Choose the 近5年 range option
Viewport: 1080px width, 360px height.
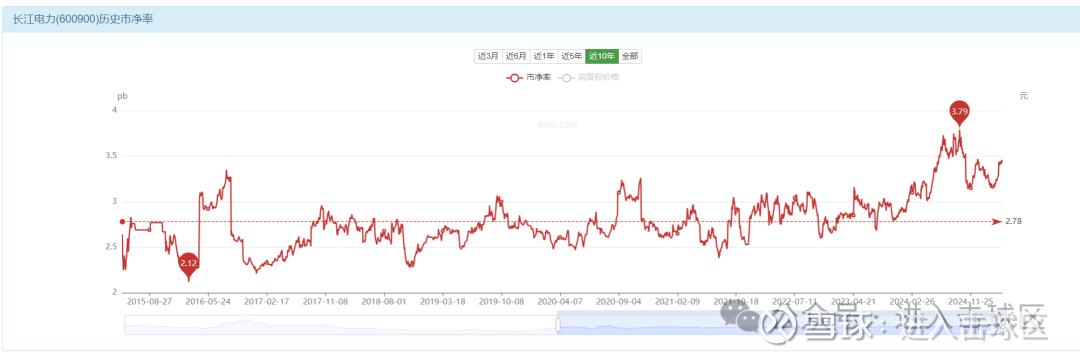(572, 56)
